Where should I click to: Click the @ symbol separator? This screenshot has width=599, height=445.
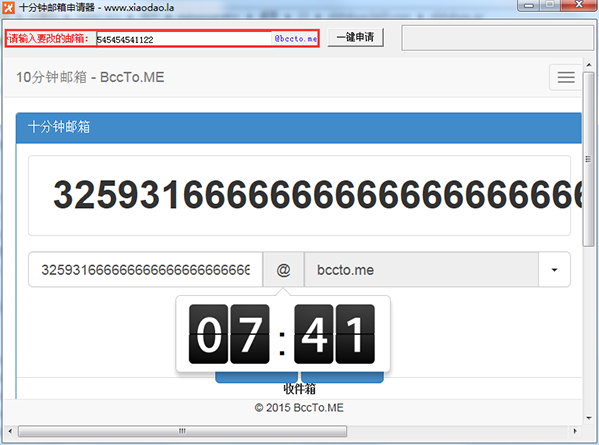pyautogui.click(x=283, y=270)
